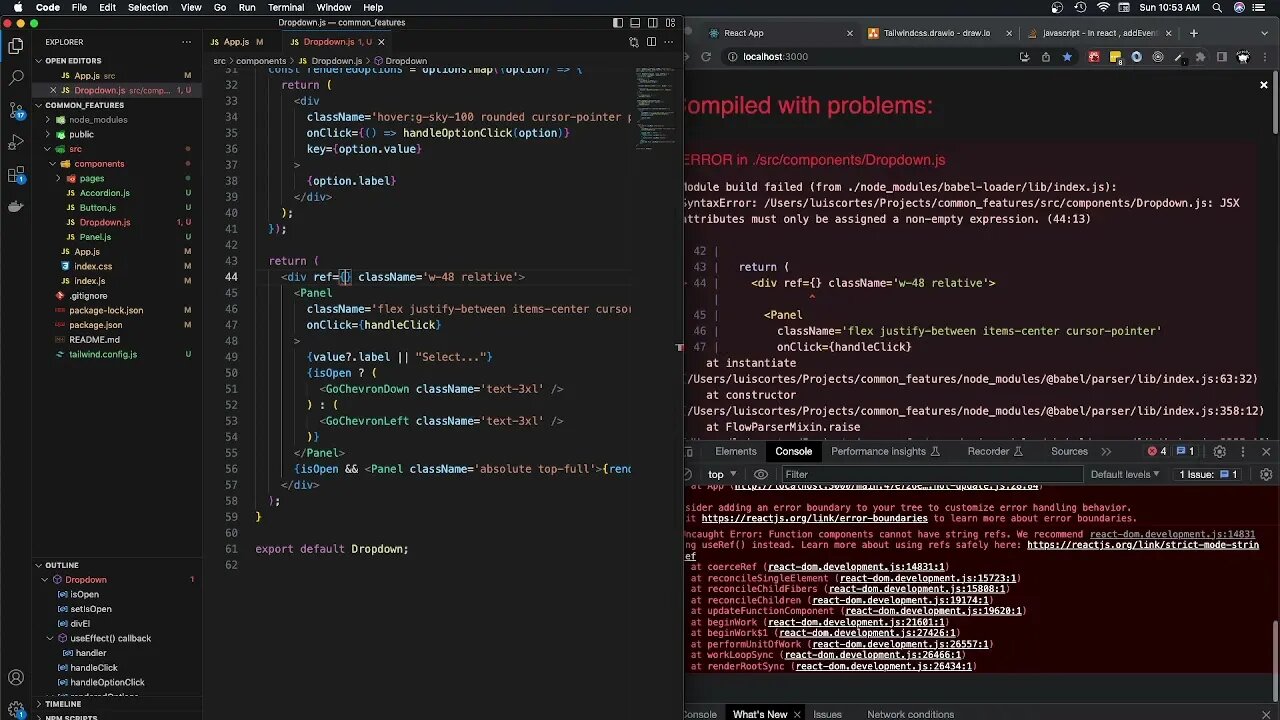Toggle secondary sidebar layout icon
This screenshot has height=720, width=1280.
(652, 22)
